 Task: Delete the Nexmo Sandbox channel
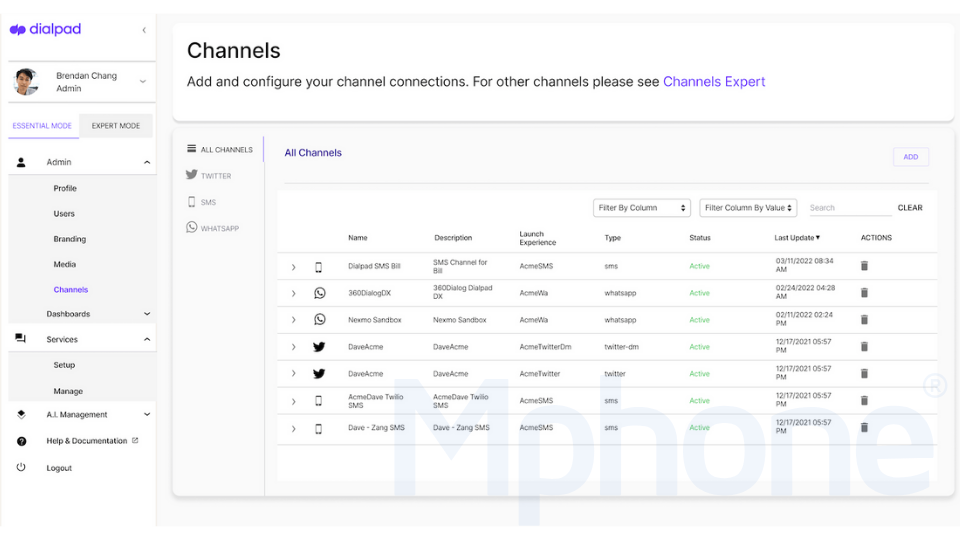click(x=864, y=320)
